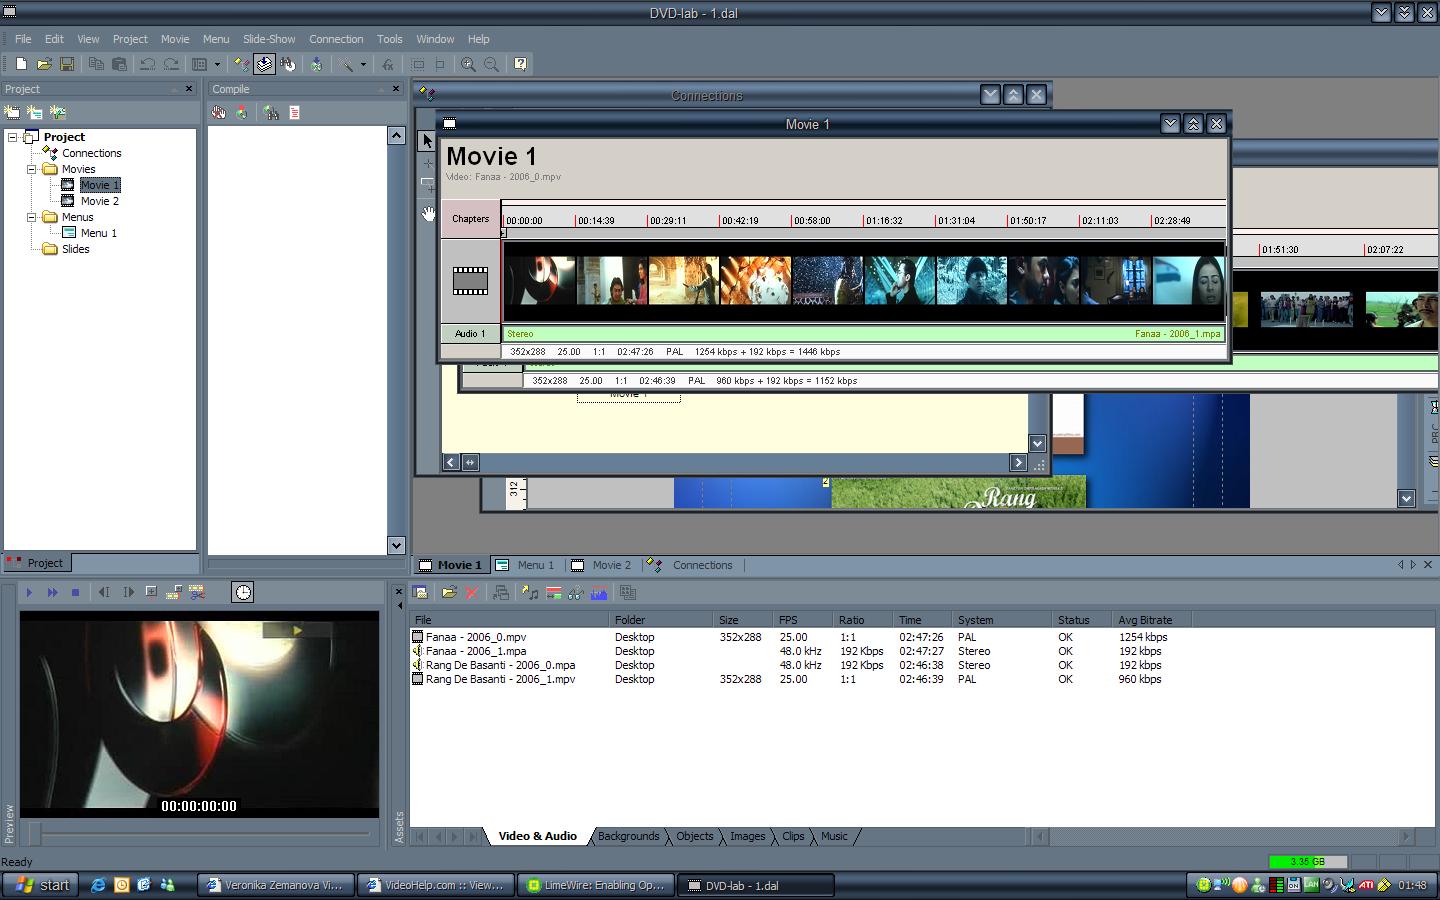Select file Fanaa - 2006_0.mpv in assets
Screen dimensions: 1440x900
point(476,637)
